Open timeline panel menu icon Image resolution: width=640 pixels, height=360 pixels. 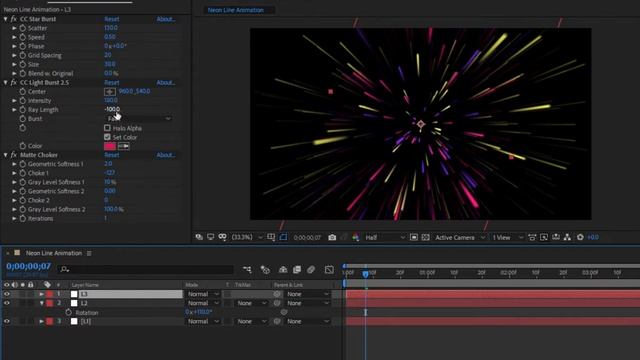point(89,253)
